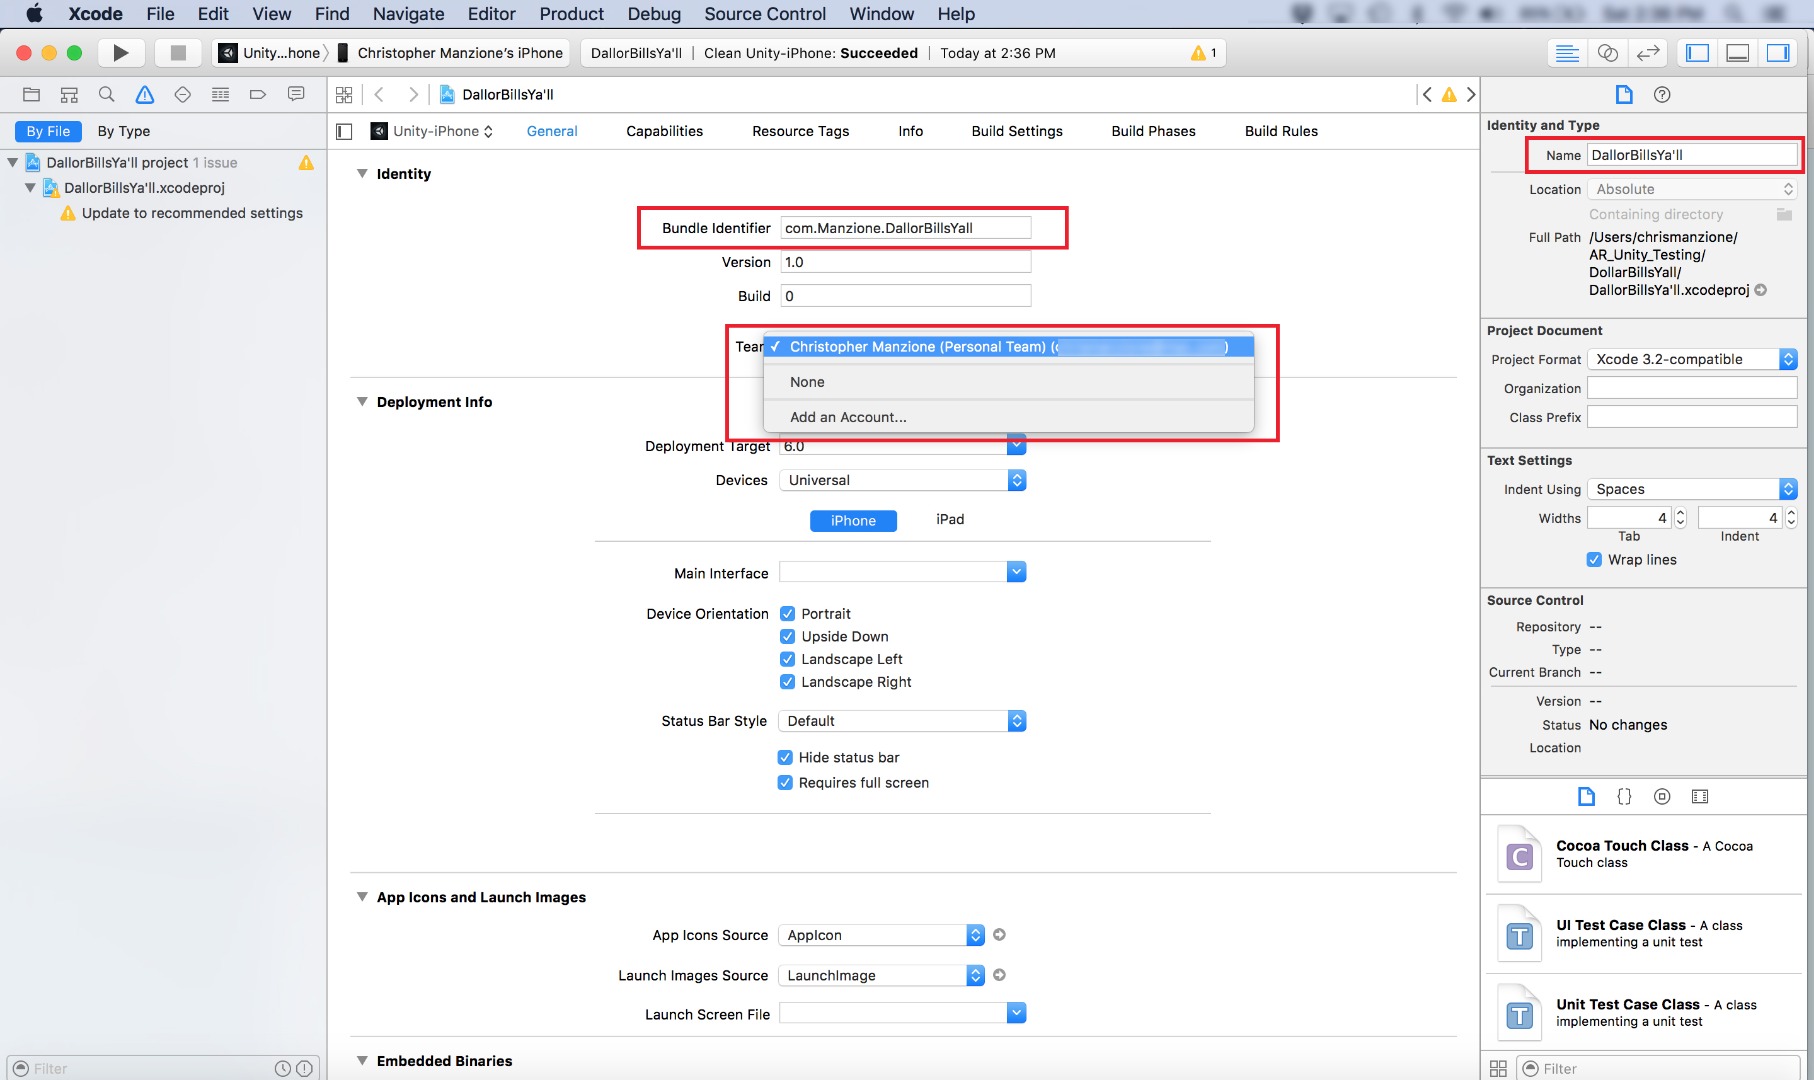Open the Product menu

(571, 14)
